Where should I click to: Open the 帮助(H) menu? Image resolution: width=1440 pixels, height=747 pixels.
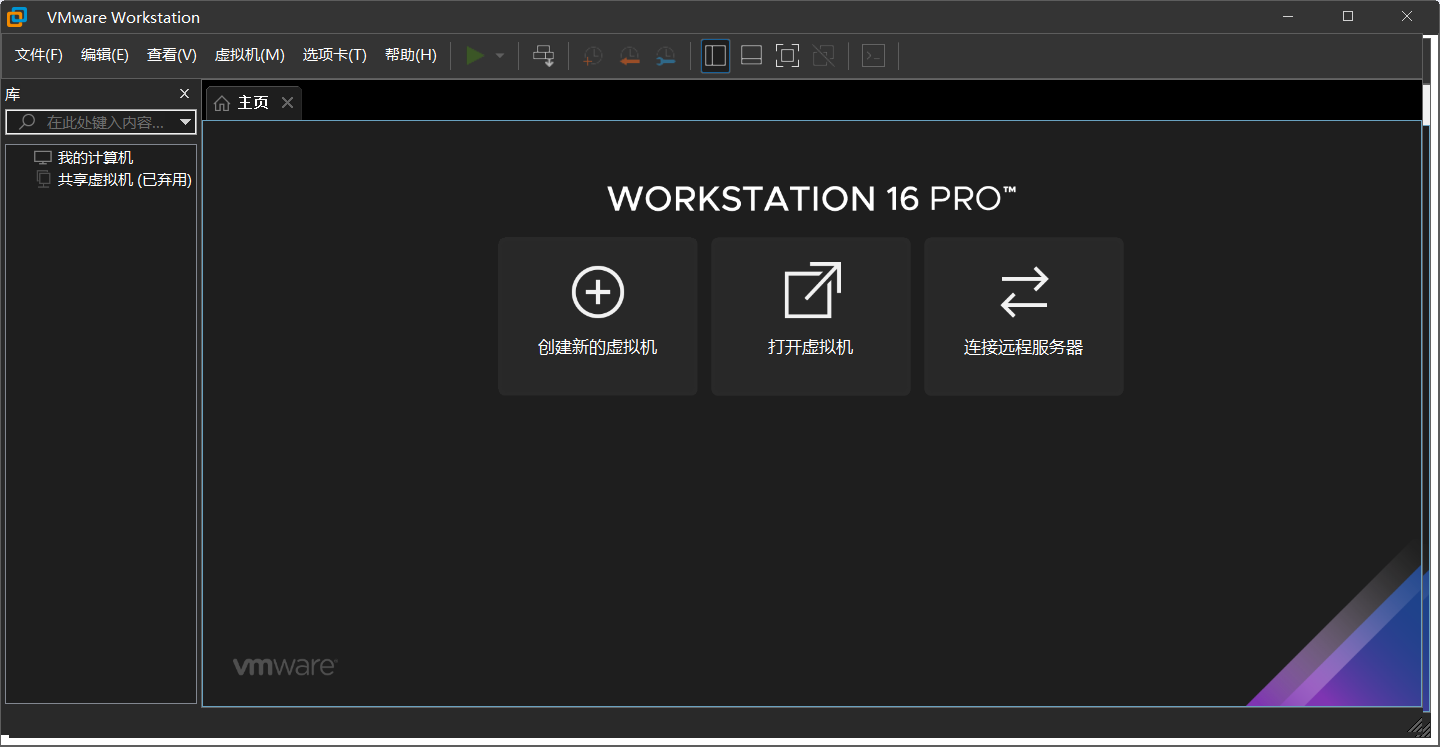pyautogui.click(x=411, y=55)
